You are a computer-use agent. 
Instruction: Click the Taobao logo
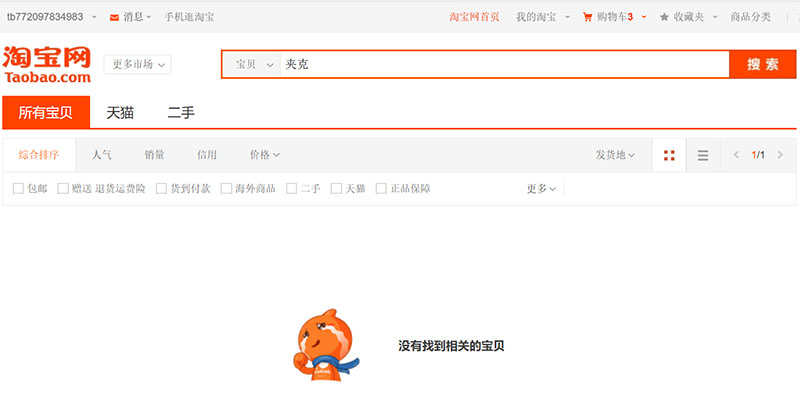47,64
